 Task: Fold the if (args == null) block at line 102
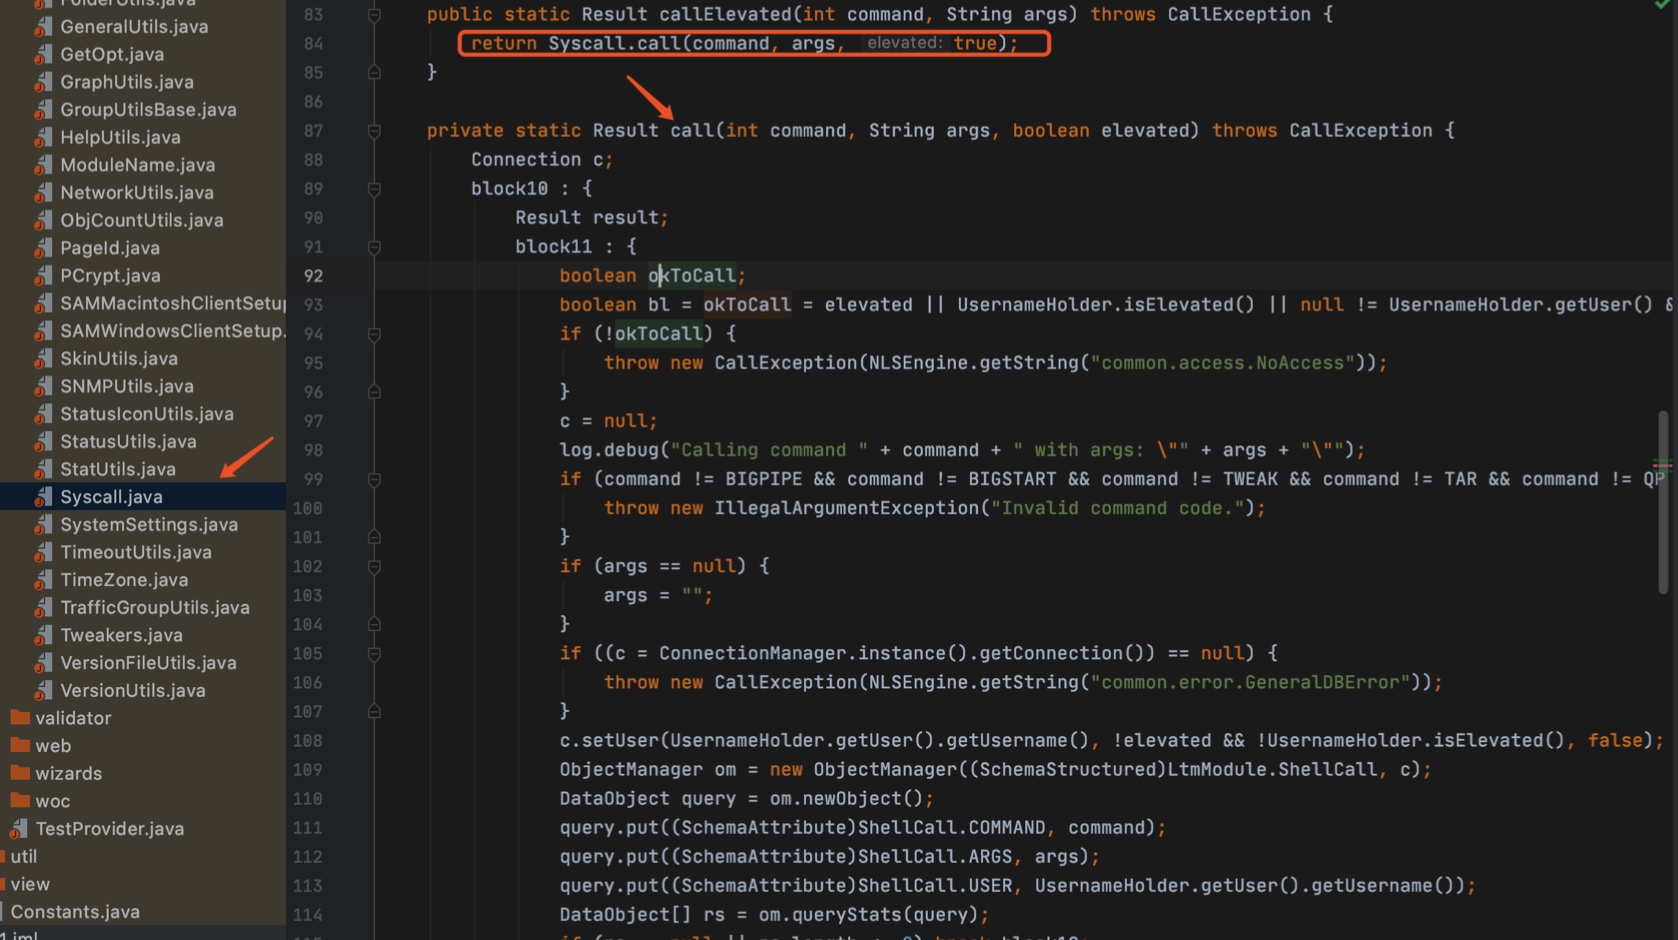374,567
